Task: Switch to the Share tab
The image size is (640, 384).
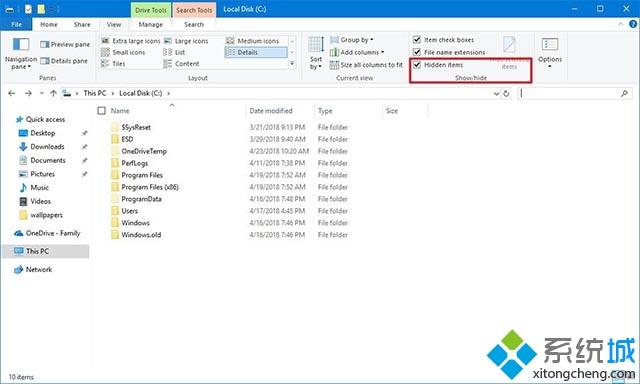Action: (82, 24)
